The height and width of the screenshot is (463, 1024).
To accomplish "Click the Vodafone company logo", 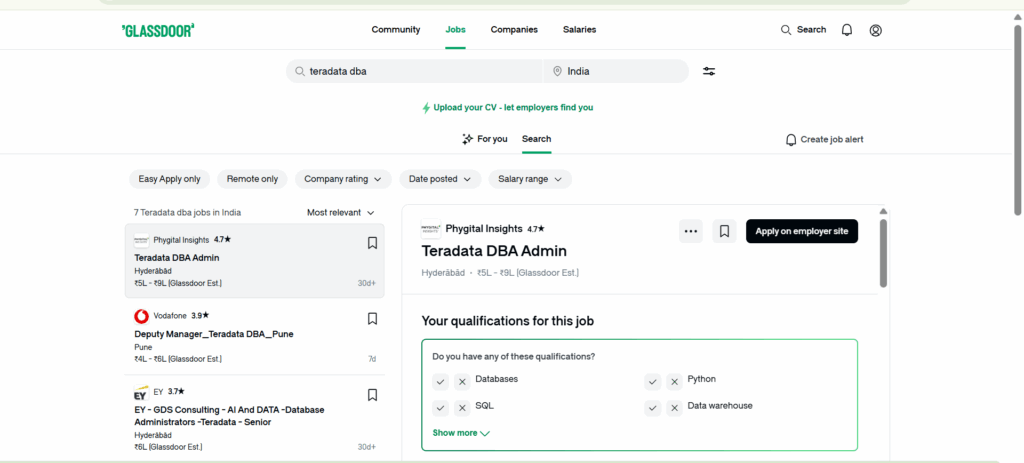I will click(142, 317).
